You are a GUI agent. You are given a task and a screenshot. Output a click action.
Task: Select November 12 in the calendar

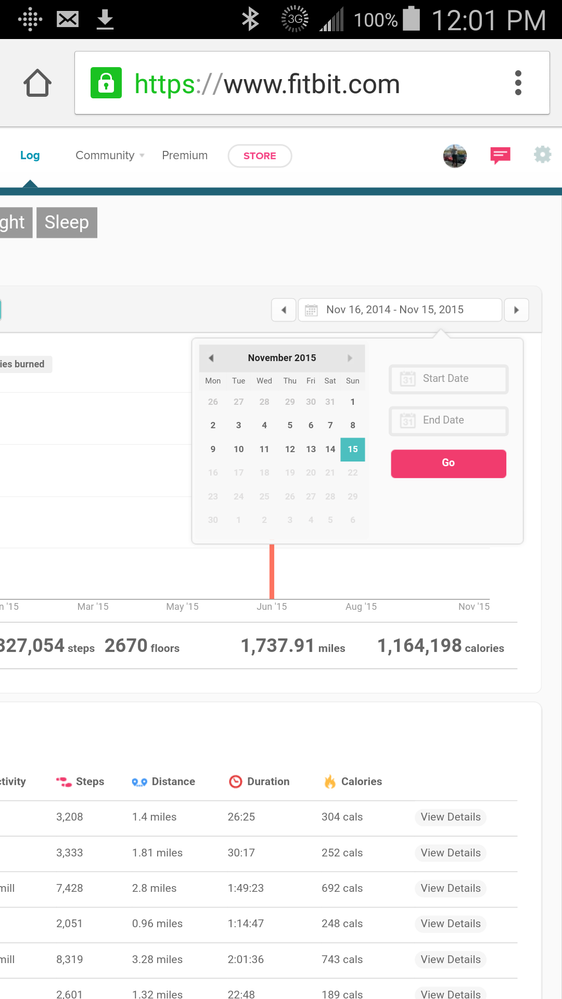click(290, 449)
